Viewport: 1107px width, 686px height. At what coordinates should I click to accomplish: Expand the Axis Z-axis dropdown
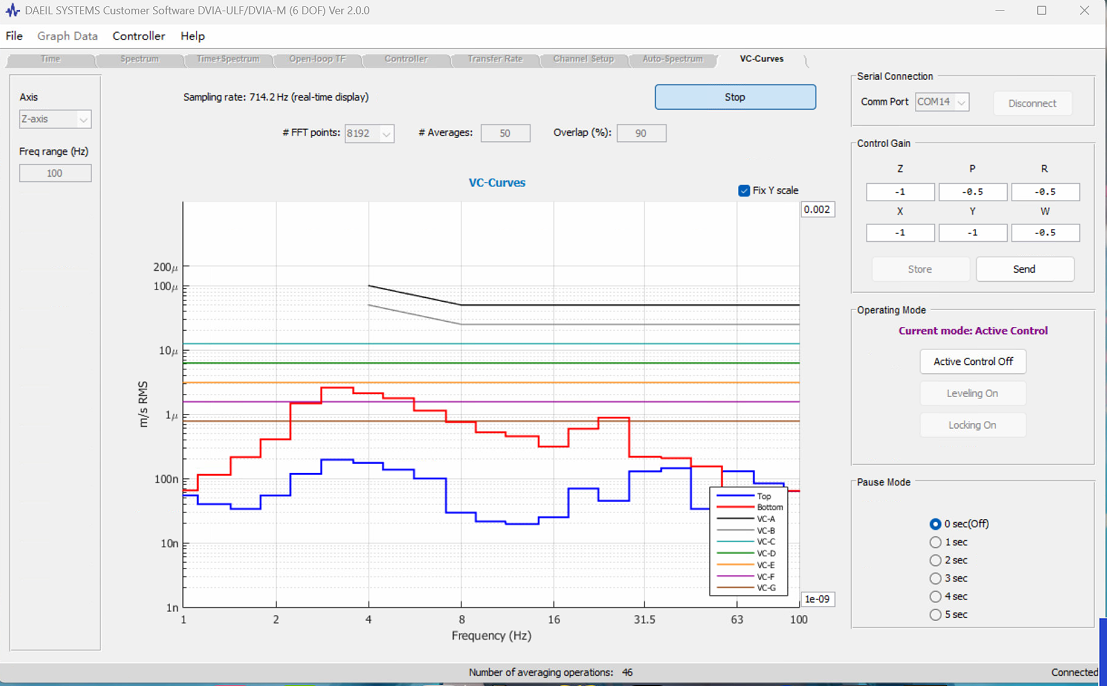[55, 119]
